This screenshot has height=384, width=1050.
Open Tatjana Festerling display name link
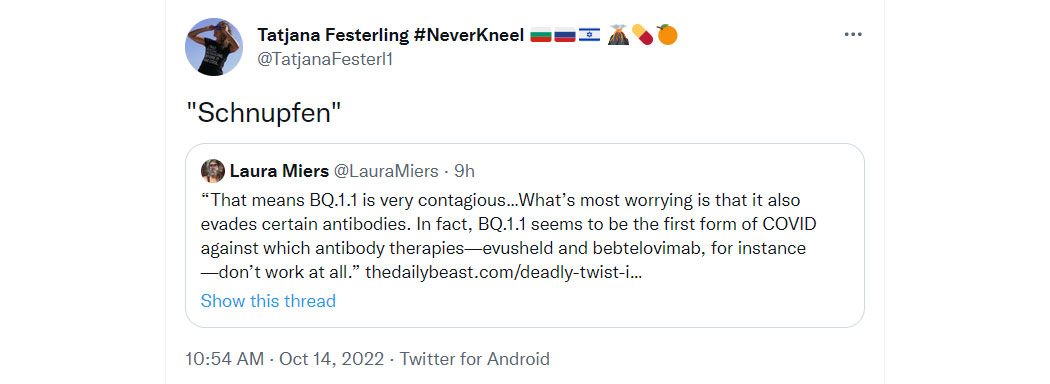click(390, 35)
